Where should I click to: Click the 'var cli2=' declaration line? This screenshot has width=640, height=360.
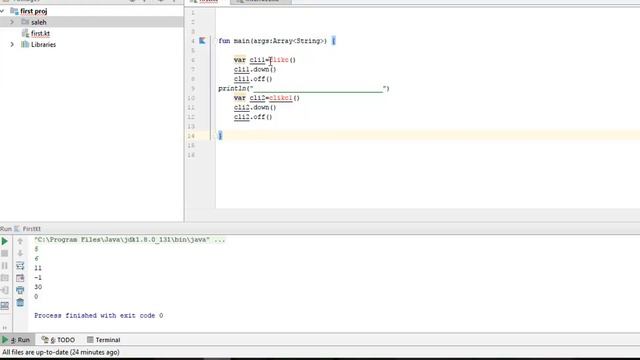pyautogui.click(x=267, y=98)
